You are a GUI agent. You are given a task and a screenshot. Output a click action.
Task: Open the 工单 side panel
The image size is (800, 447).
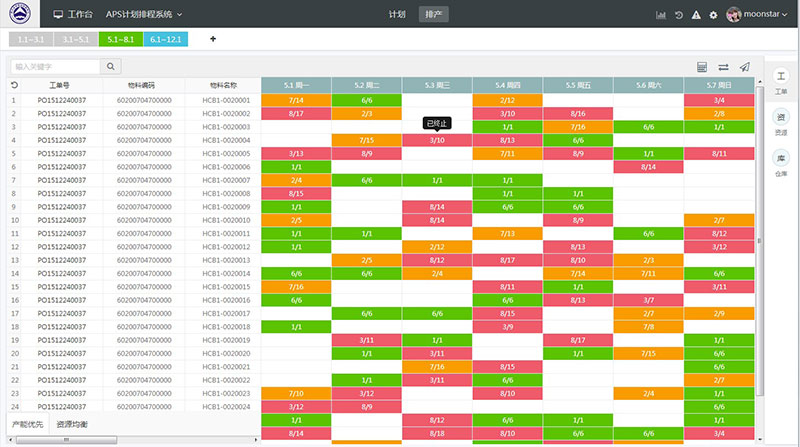coord(781,84)
